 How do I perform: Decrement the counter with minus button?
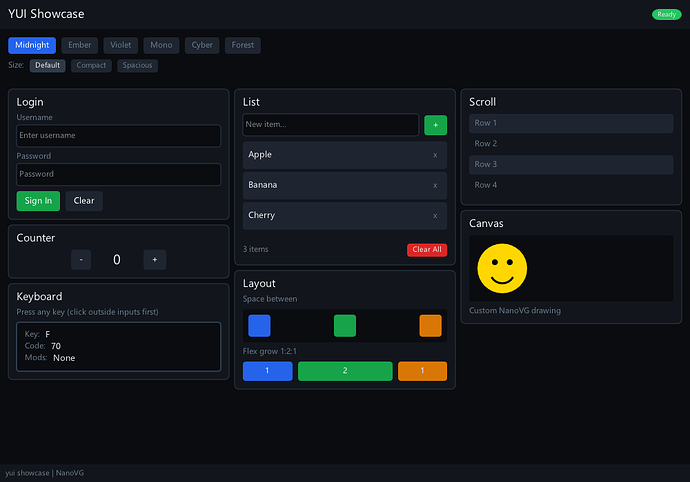coord(81,260)
